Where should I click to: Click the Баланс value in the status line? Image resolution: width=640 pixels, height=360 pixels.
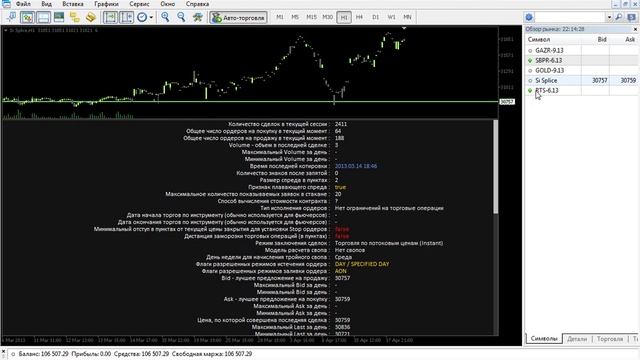(54, 354)
